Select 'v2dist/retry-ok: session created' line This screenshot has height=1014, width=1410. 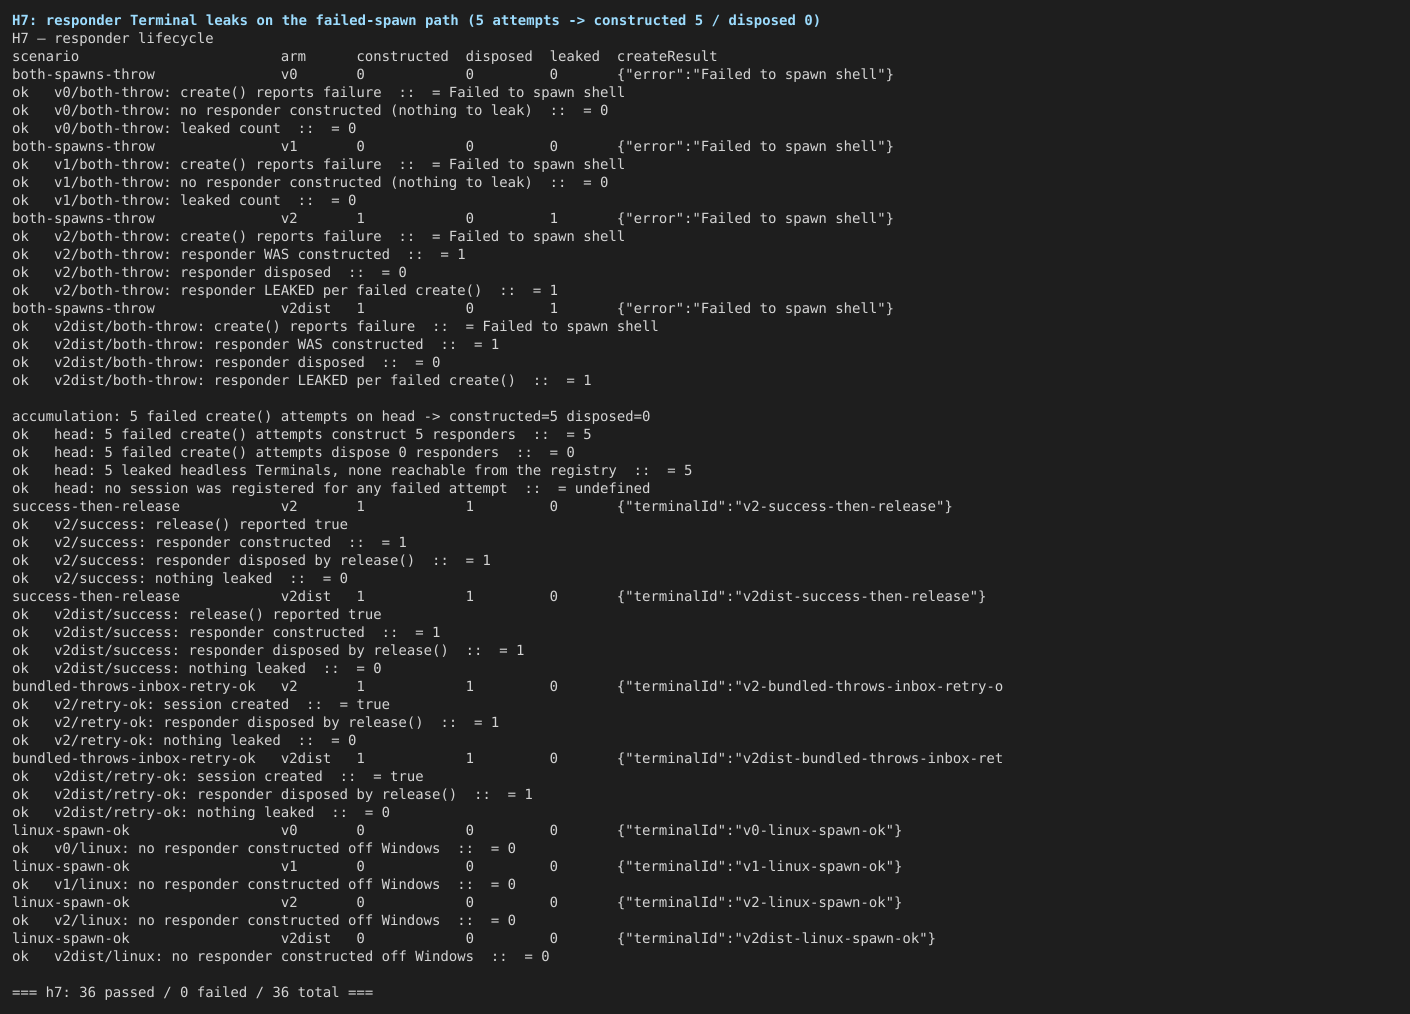pyautogui.click(x=218, y=776)
